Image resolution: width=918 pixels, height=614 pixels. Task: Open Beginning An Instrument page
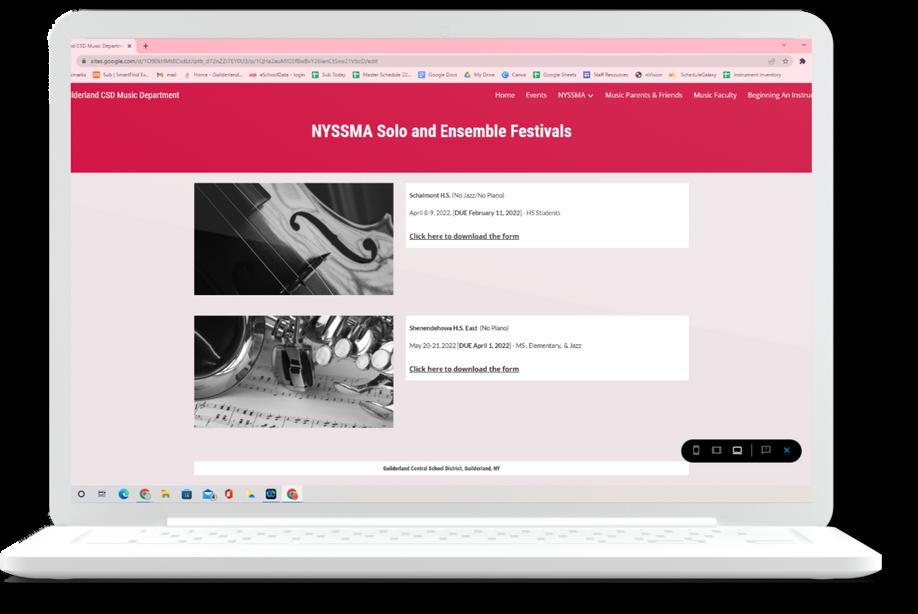pyautogui.click(x=779, y=95)
